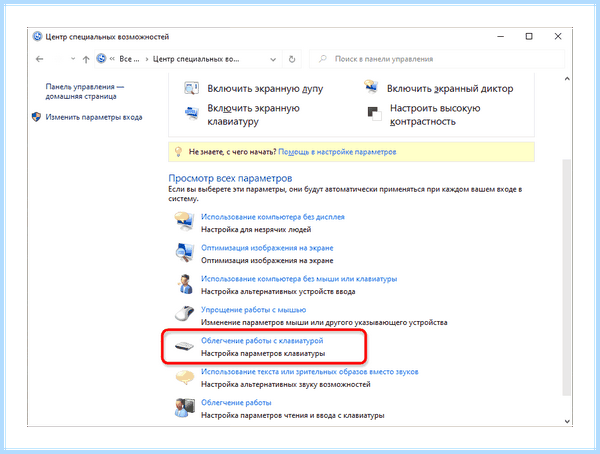600x454 pixels.
Task: Click the breadcrumb arrow after Все ...
Action: pyautogui.click(x=147, y=59)
